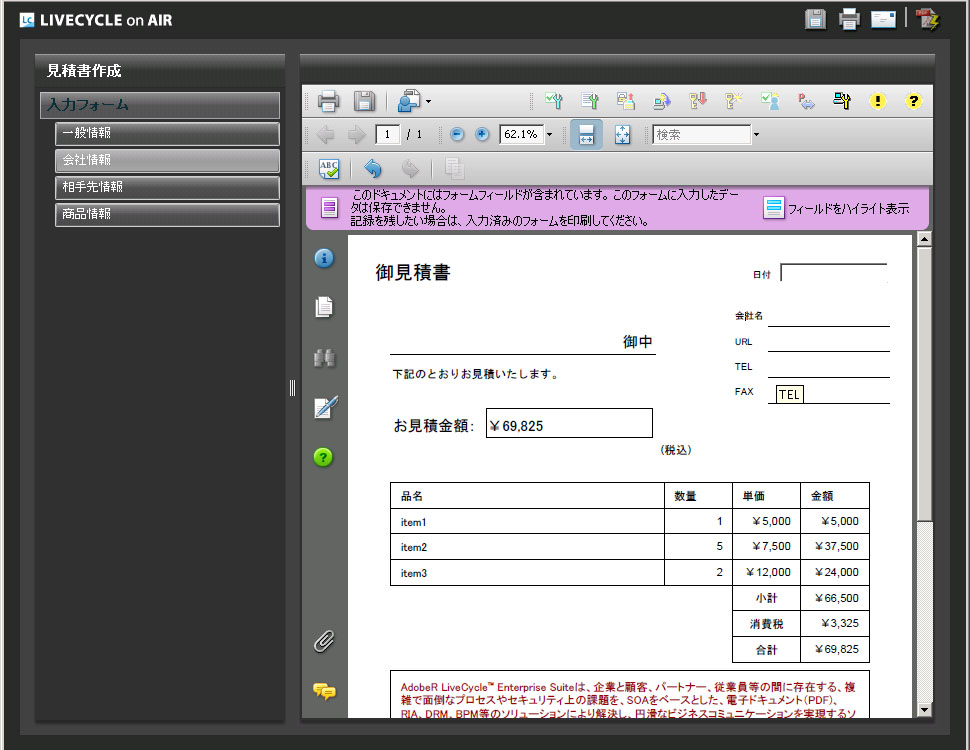Click the URL field line
The image size is (970, 750).
[828, 342]
